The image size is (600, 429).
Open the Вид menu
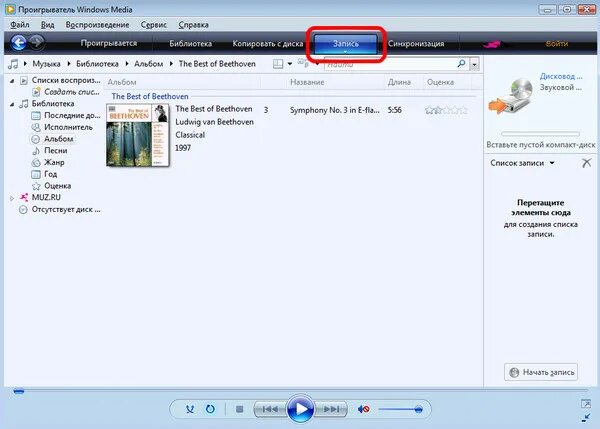[x=47, y=25]
